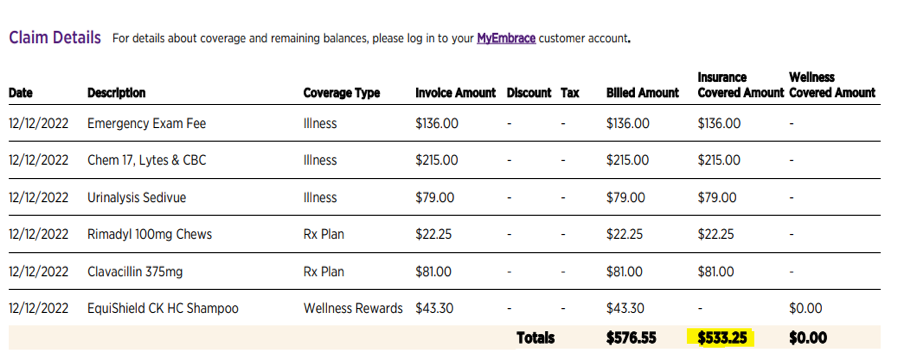Click the Insurance Covered Amount header
This screenshot has width=897, height=362.
click(740, 85)
